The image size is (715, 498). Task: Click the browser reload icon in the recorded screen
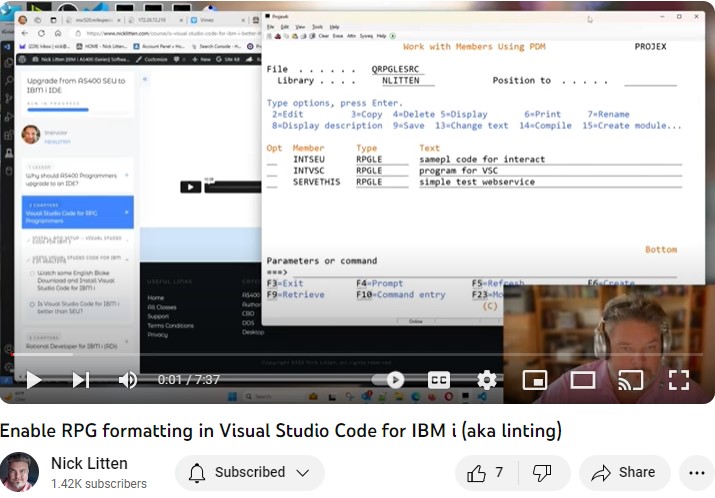point(41,33)
